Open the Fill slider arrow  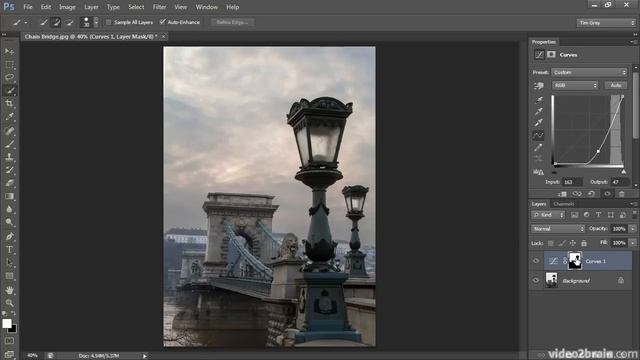pos(633,243)
